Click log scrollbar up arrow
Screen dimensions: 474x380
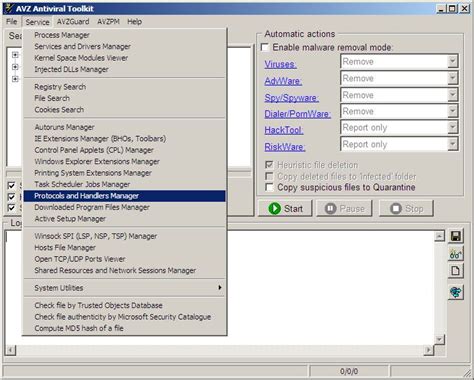click(440, 236)
